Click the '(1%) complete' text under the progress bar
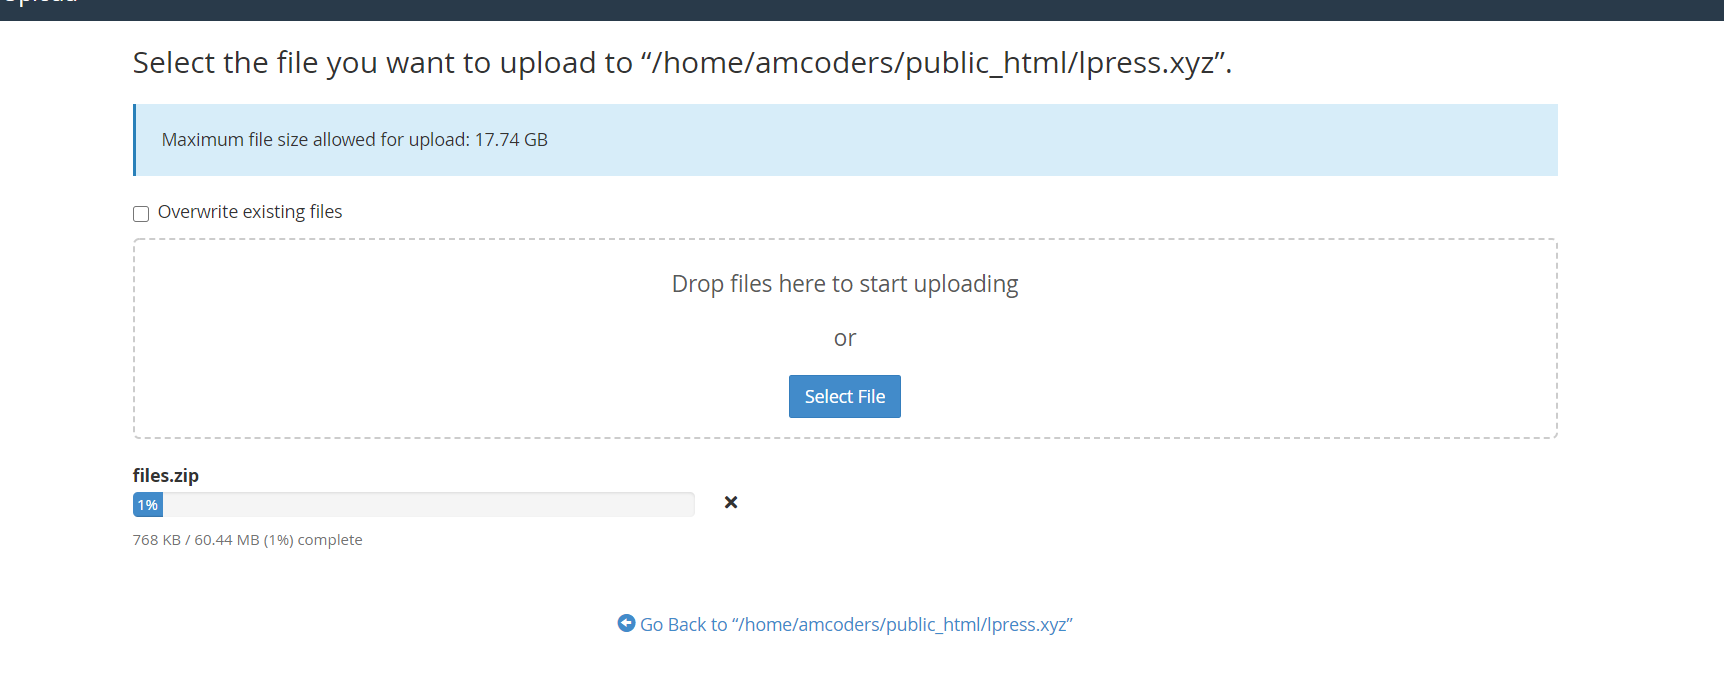 [313, 540]
